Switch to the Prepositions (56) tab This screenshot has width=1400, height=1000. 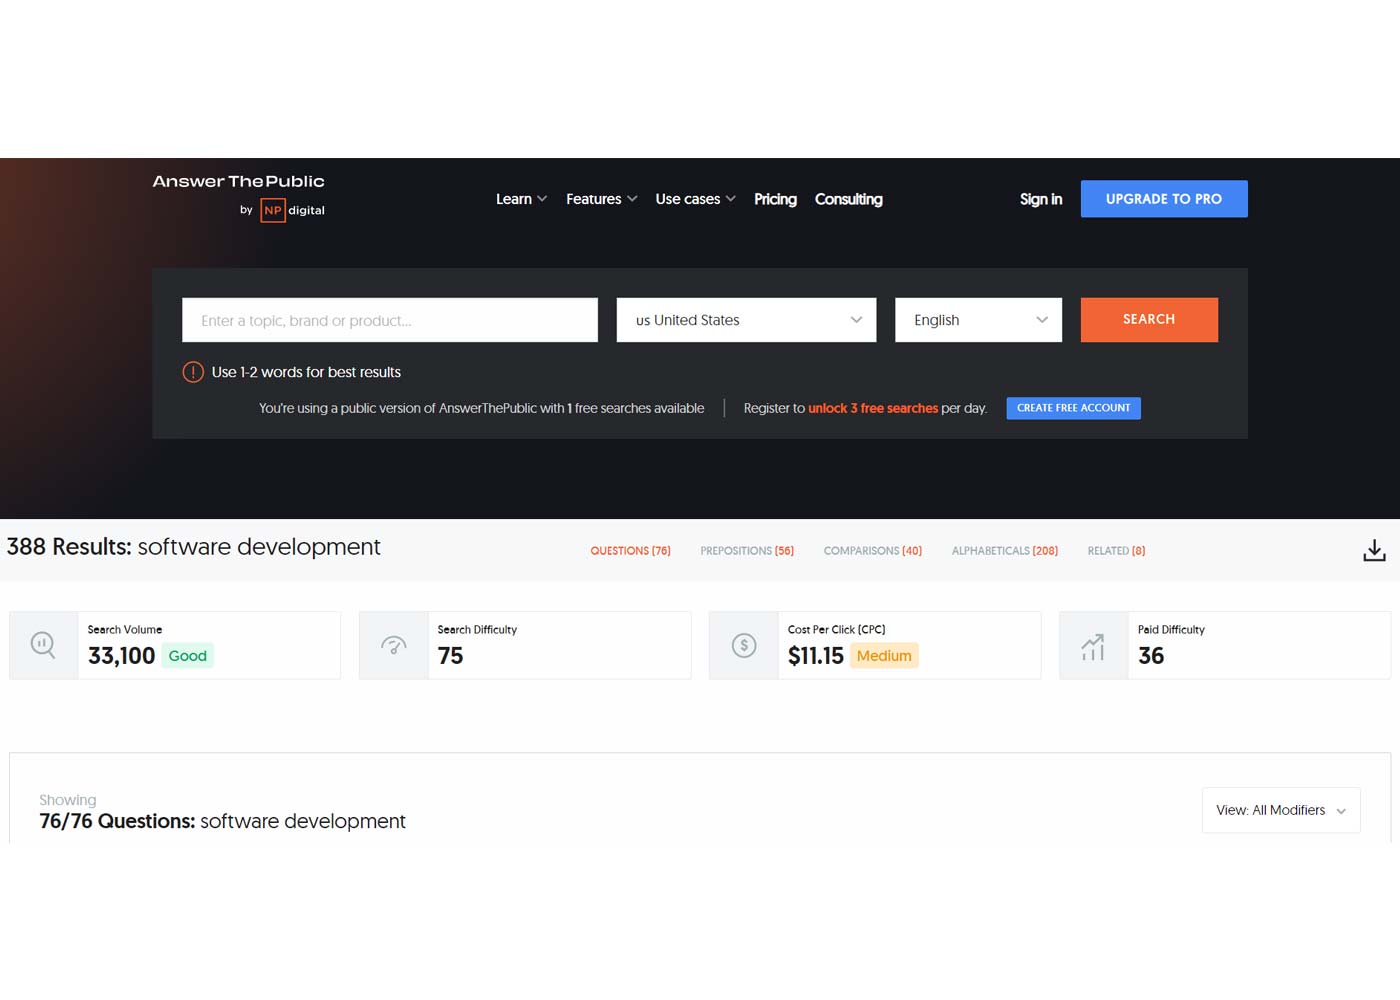coord(747,551)
